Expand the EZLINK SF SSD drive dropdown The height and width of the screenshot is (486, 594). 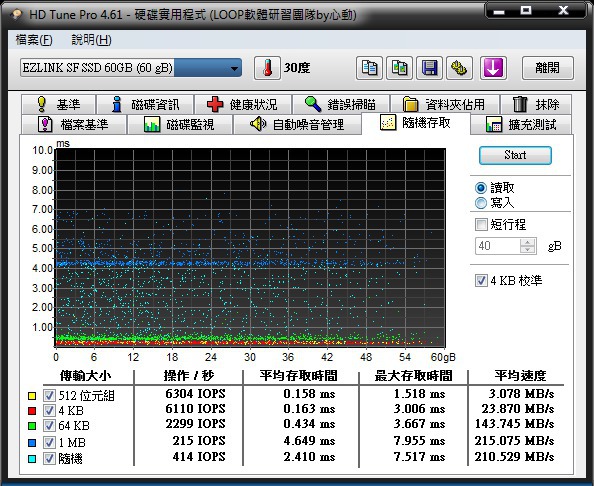pos(234,69)
